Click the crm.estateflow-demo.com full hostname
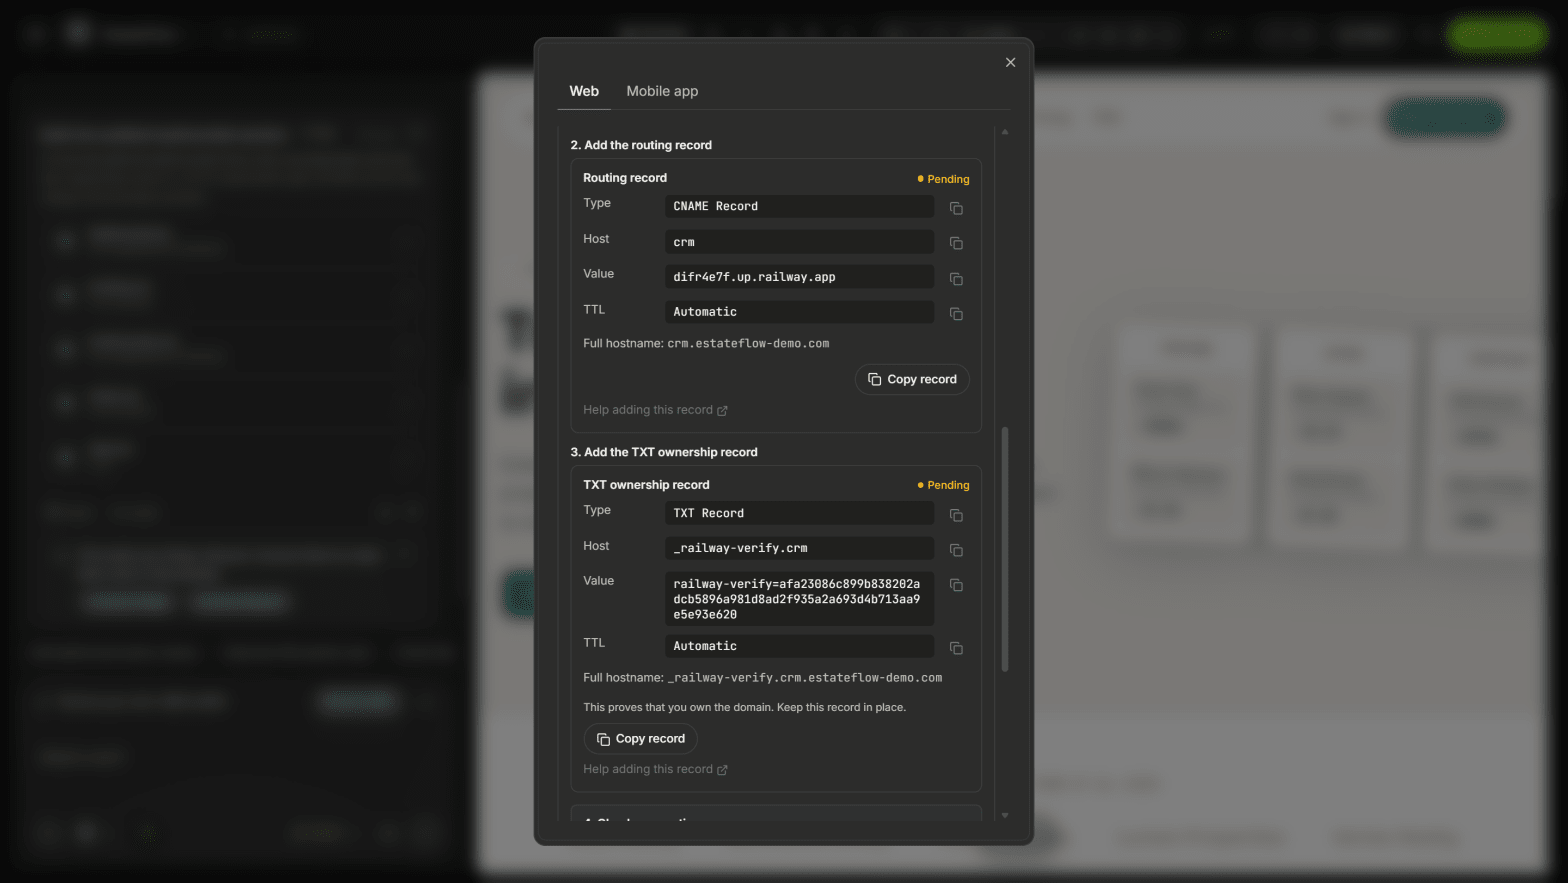1568x883 pixels. tap(748, 343)
